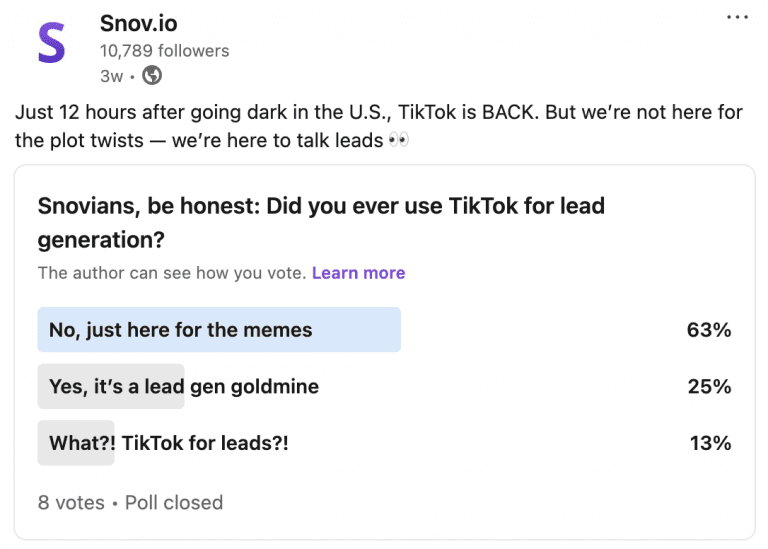This screenshot has width=768, height=549.
Task: View the 8 votes count
Action: (71, 502)
